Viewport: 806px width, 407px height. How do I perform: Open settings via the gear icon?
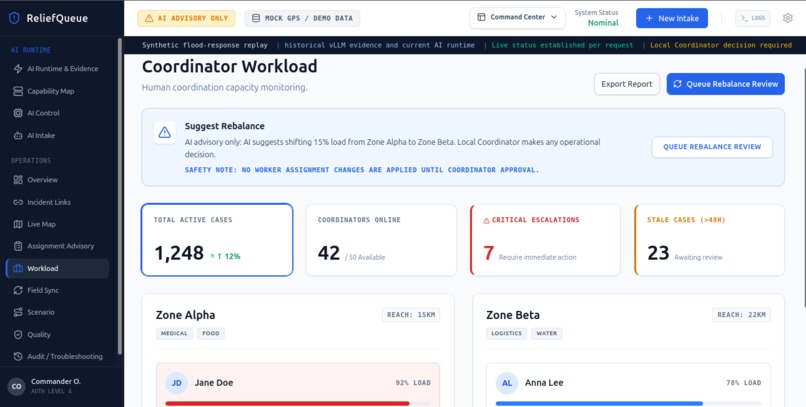[787, 18]
